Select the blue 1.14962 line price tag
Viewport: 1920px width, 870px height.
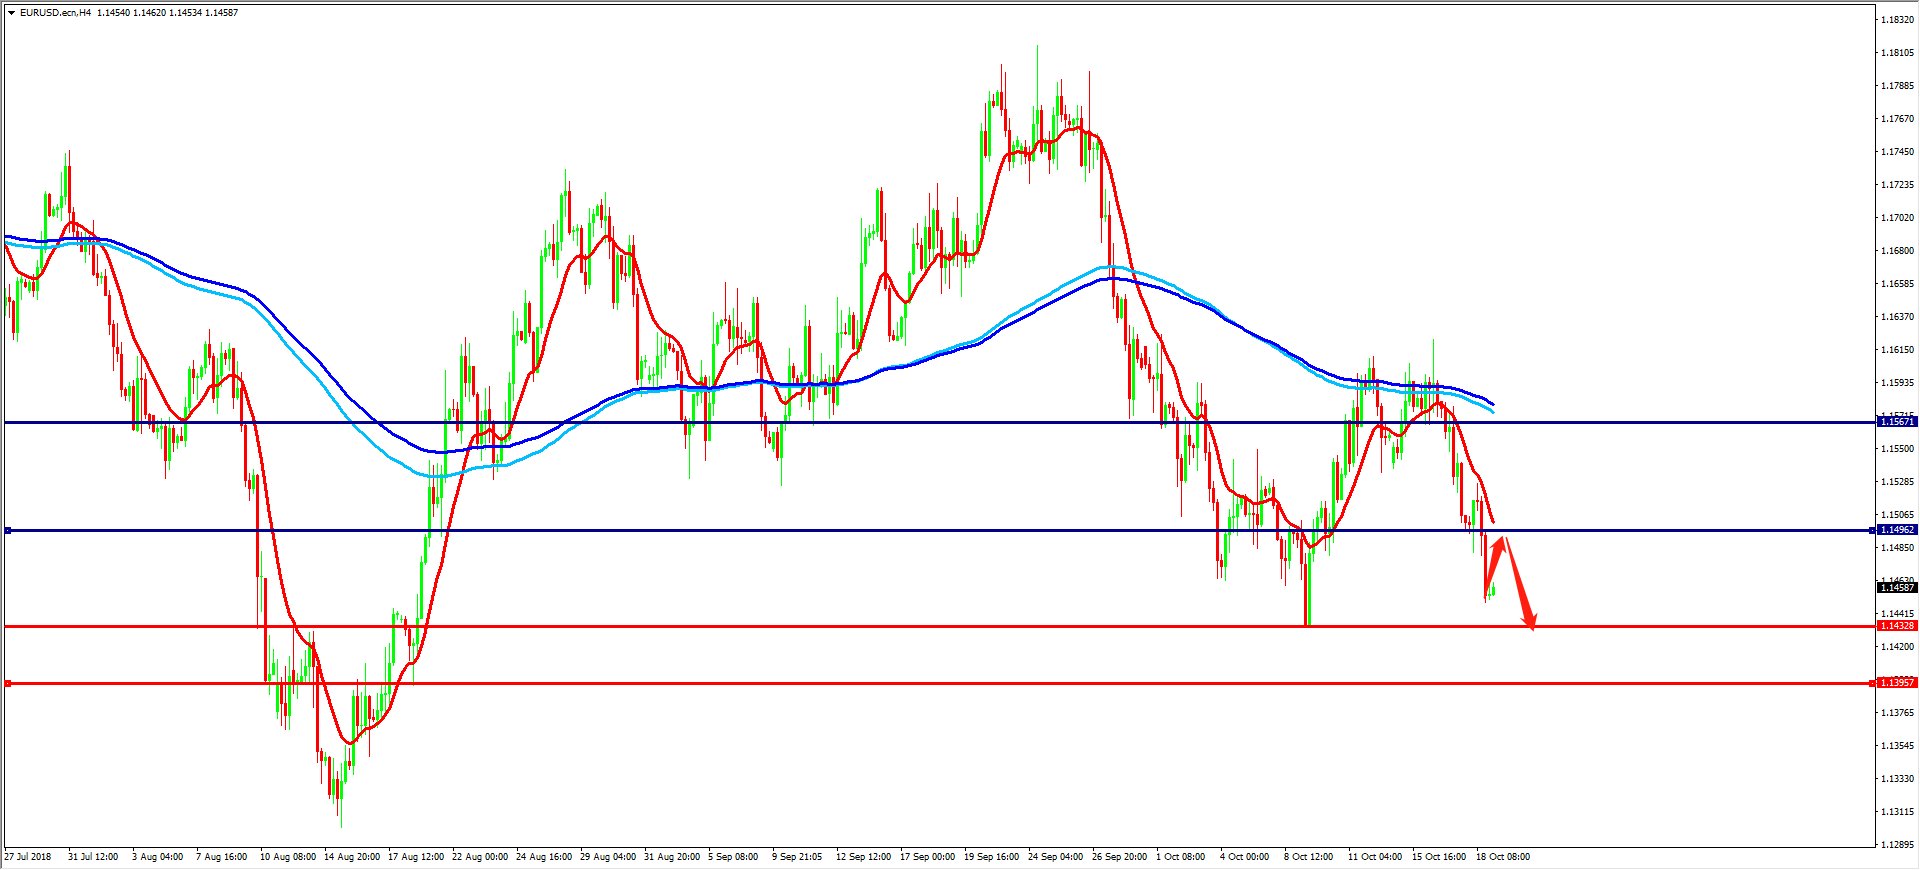[1897, 530]
